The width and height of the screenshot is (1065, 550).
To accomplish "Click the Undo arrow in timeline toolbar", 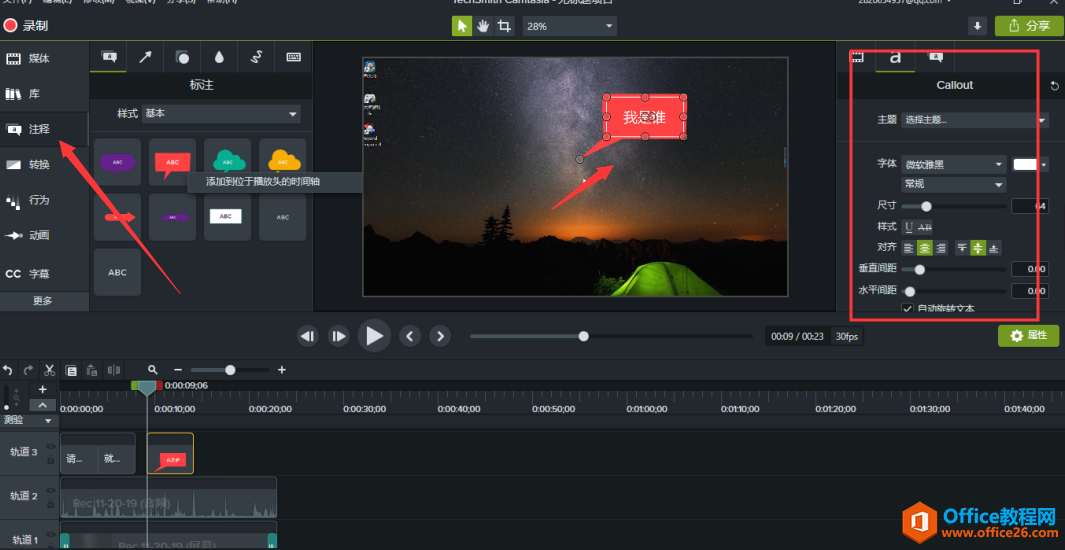I will 7,370.
